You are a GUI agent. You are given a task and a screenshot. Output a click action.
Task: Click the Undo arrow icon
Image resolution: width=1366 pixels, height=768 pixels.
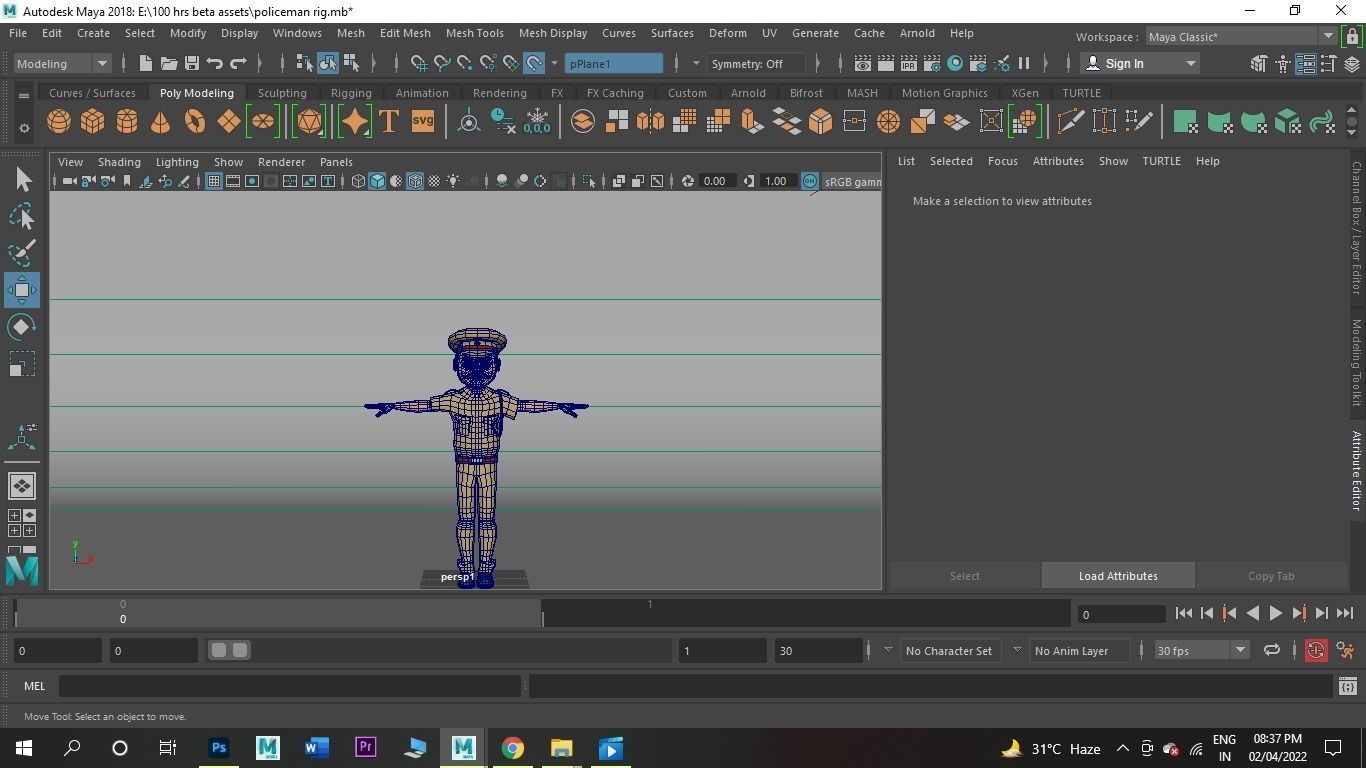click(x=215, y=63)
